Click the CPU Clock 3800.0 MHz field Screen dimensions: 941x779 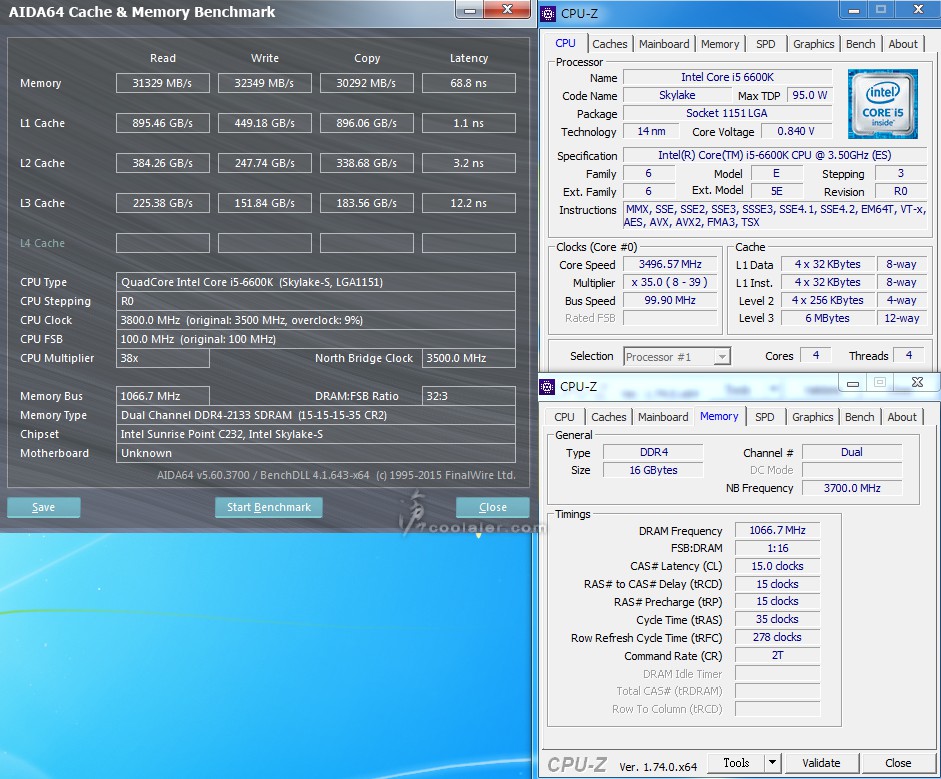316,320
